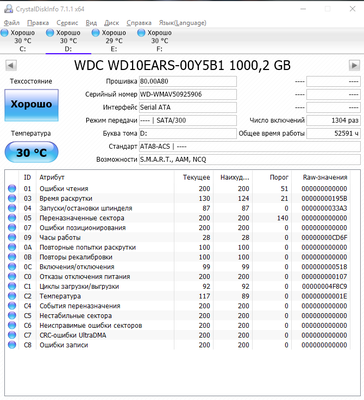Viewport: 364px width, 400px height.
Task: Click the next disk arrow icon
Action: tap(354, 65)
